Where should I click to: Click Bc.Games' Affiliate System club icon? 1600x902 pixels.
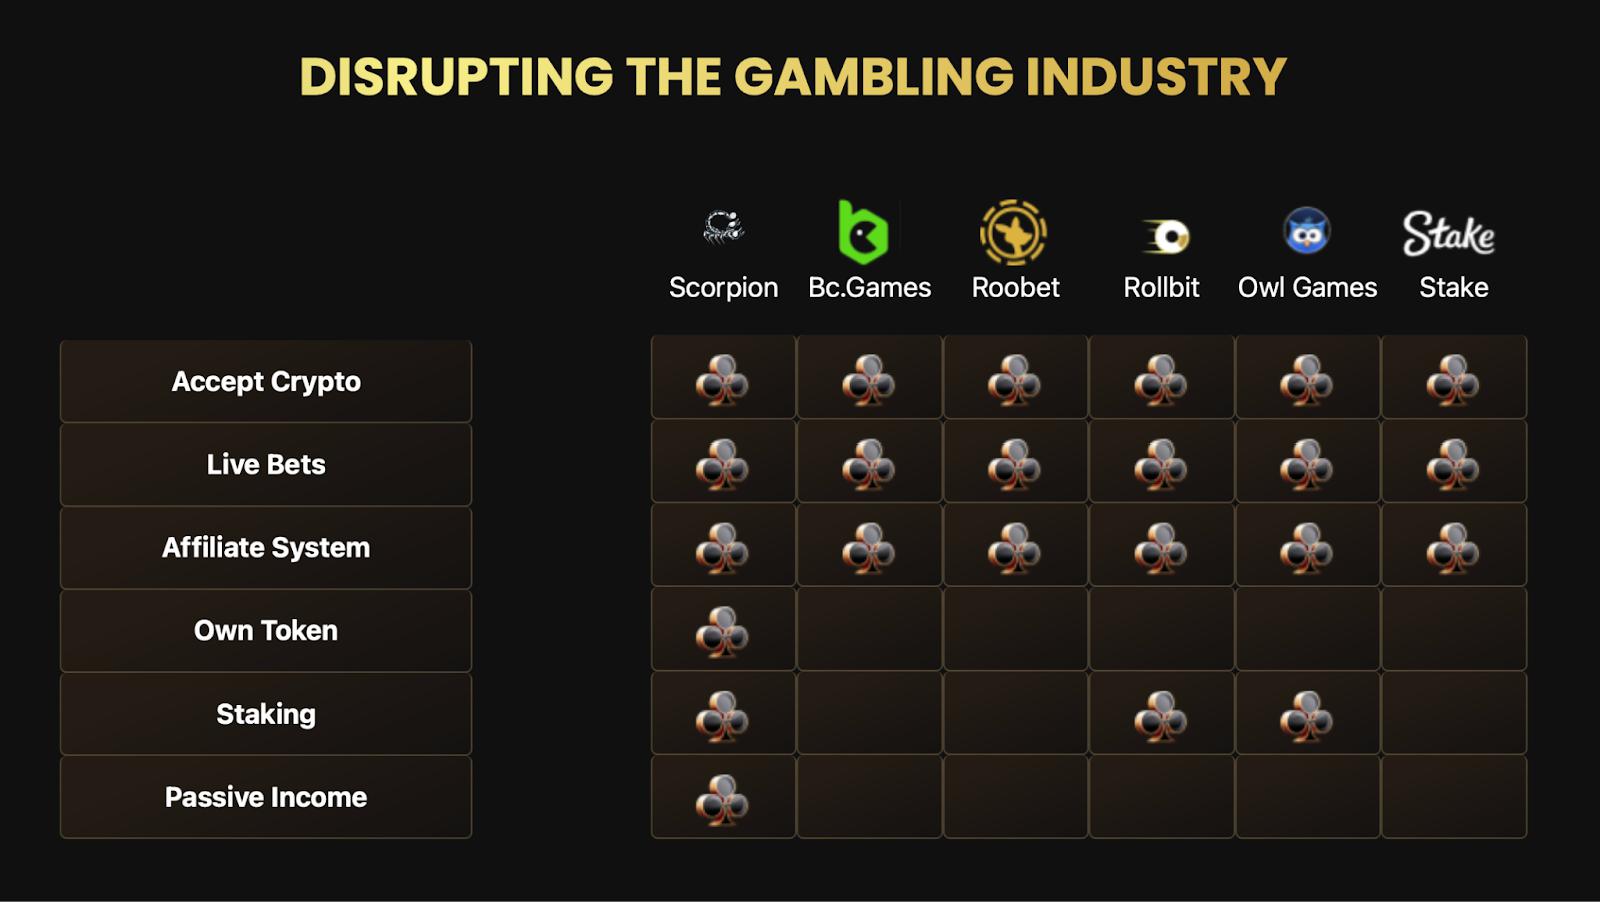(x=868, y=549)
